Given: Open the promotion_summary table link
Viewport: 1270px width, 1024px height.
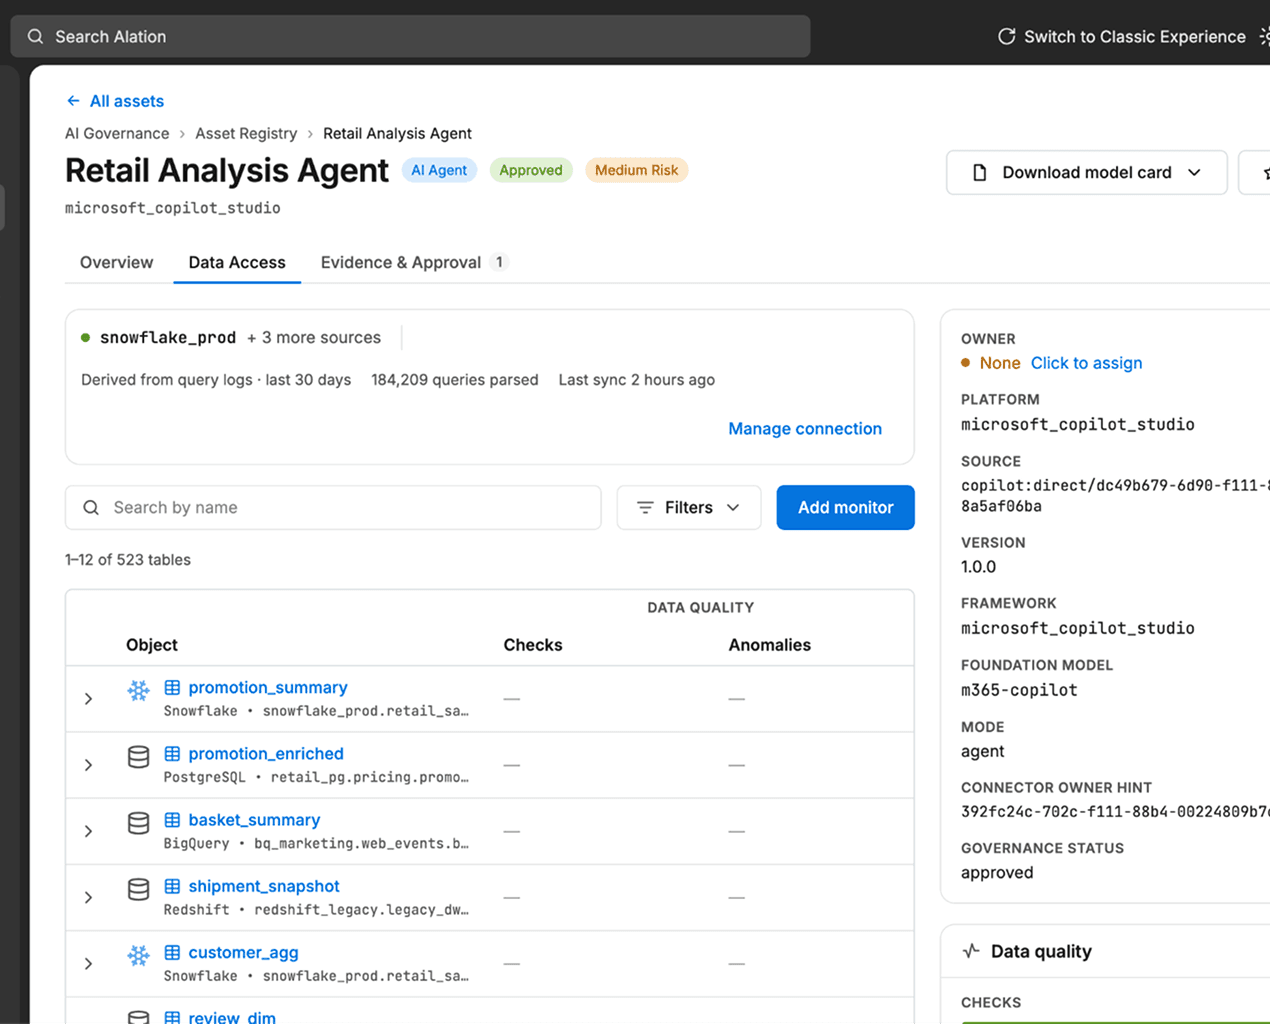Looking at the screenshot, I should click(268, 688).
